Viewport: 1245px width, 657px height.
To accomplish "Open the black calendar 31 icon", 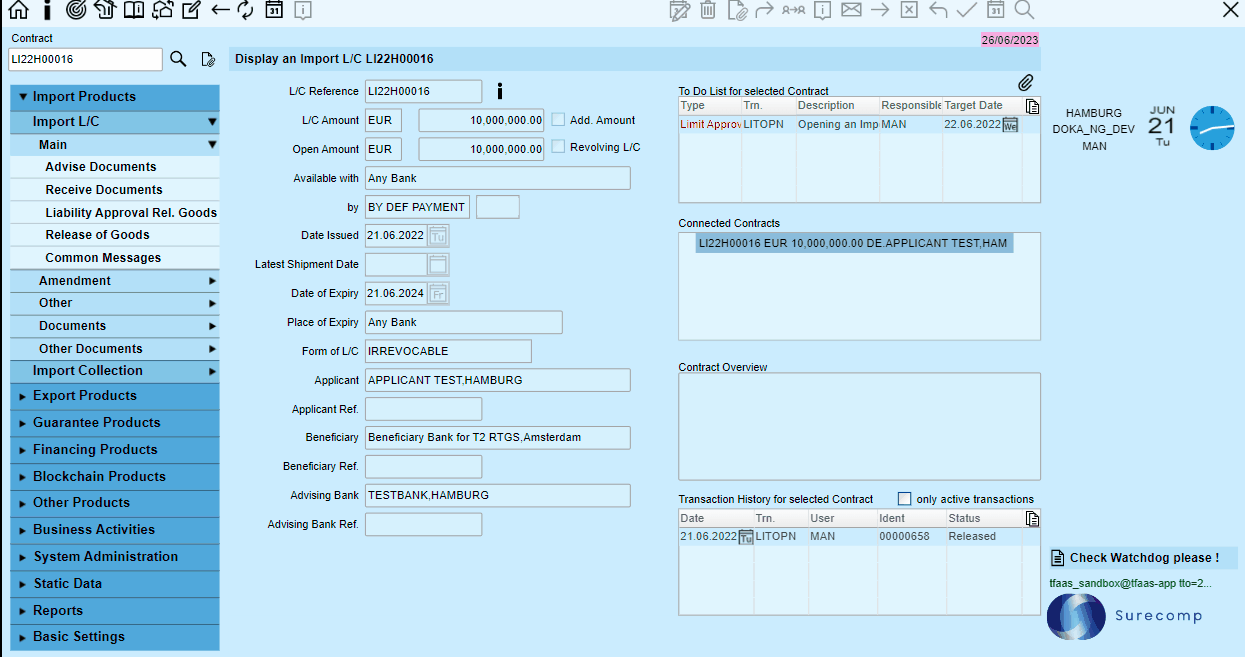I will click(x=274, y=10).
